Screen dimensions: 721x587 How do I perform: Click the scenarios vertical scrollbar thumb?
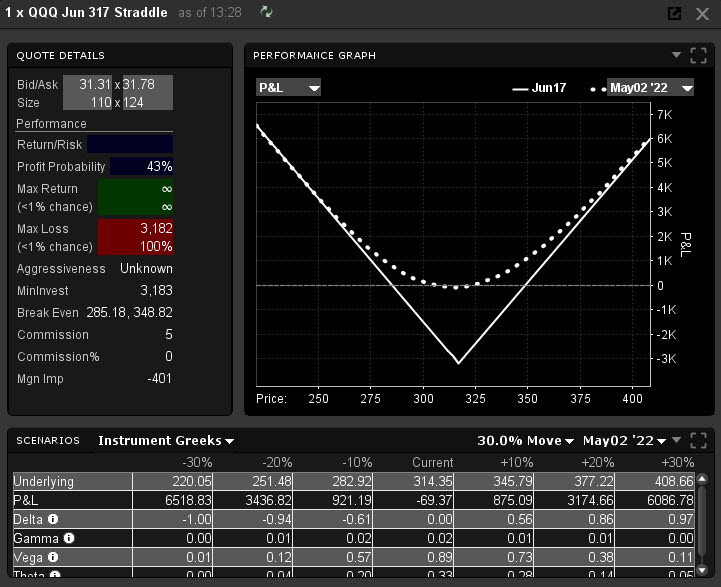pos(702,520)
